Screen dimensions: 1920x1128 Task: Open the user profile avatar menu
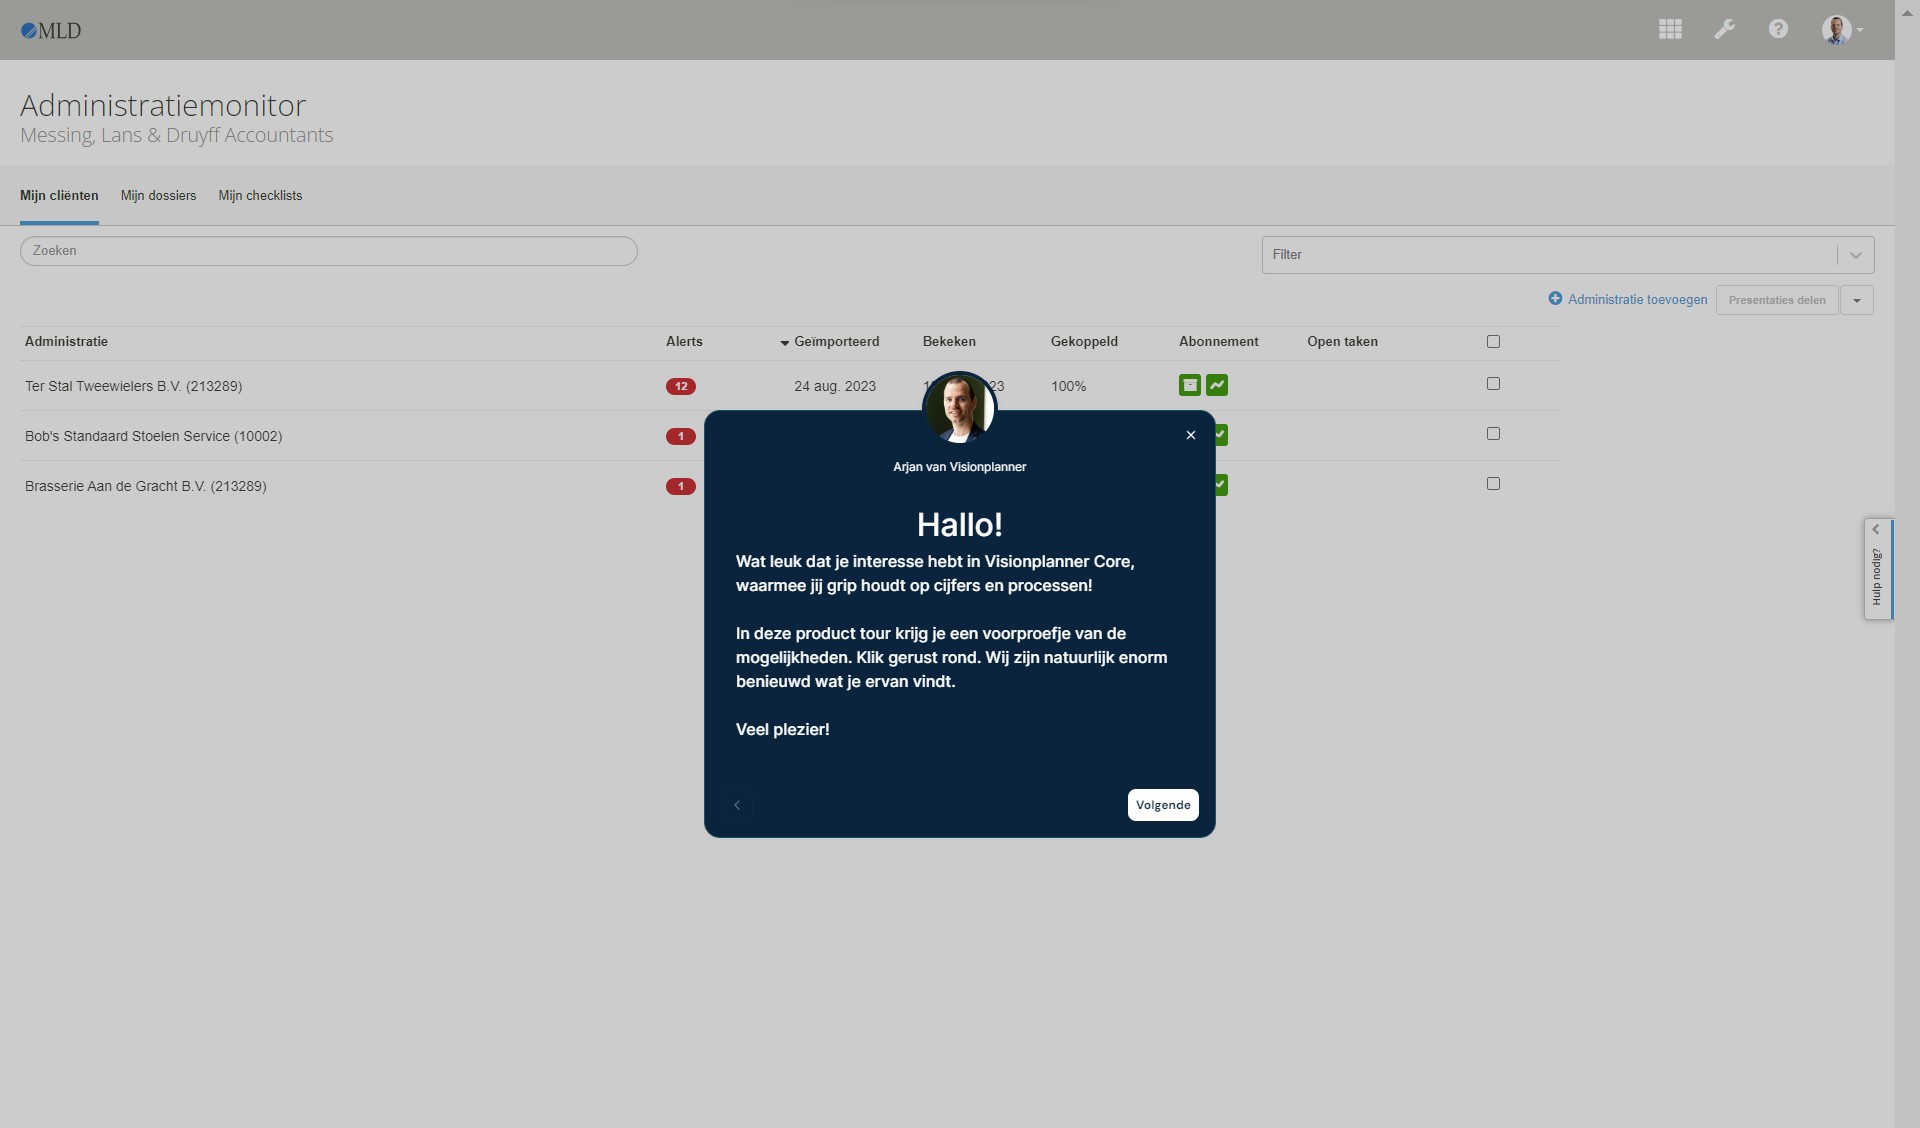point(1841,30)
